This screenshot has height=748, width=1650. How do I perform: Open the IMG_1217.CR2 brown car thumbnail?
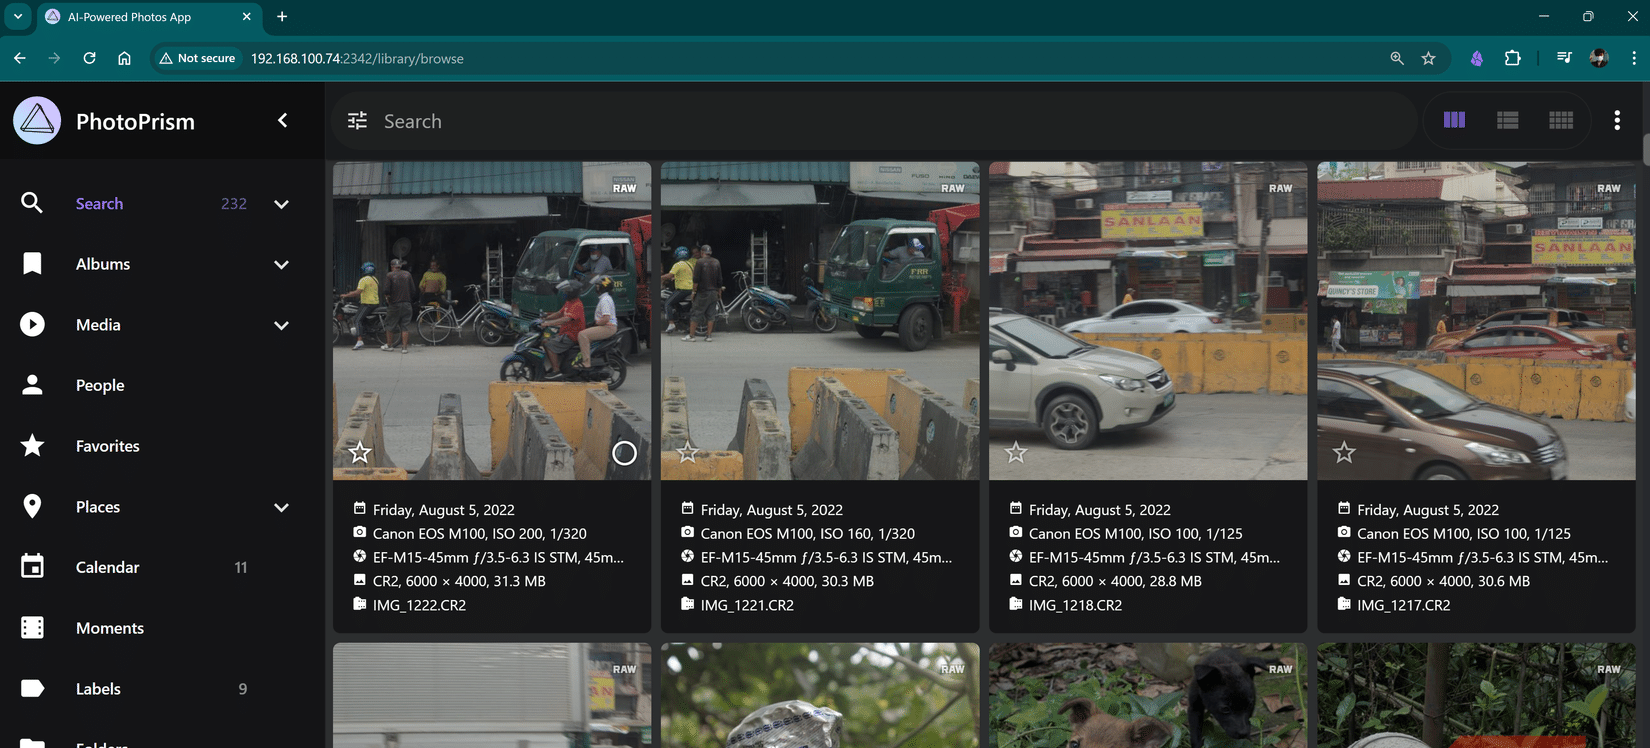tap(1476, 321)
